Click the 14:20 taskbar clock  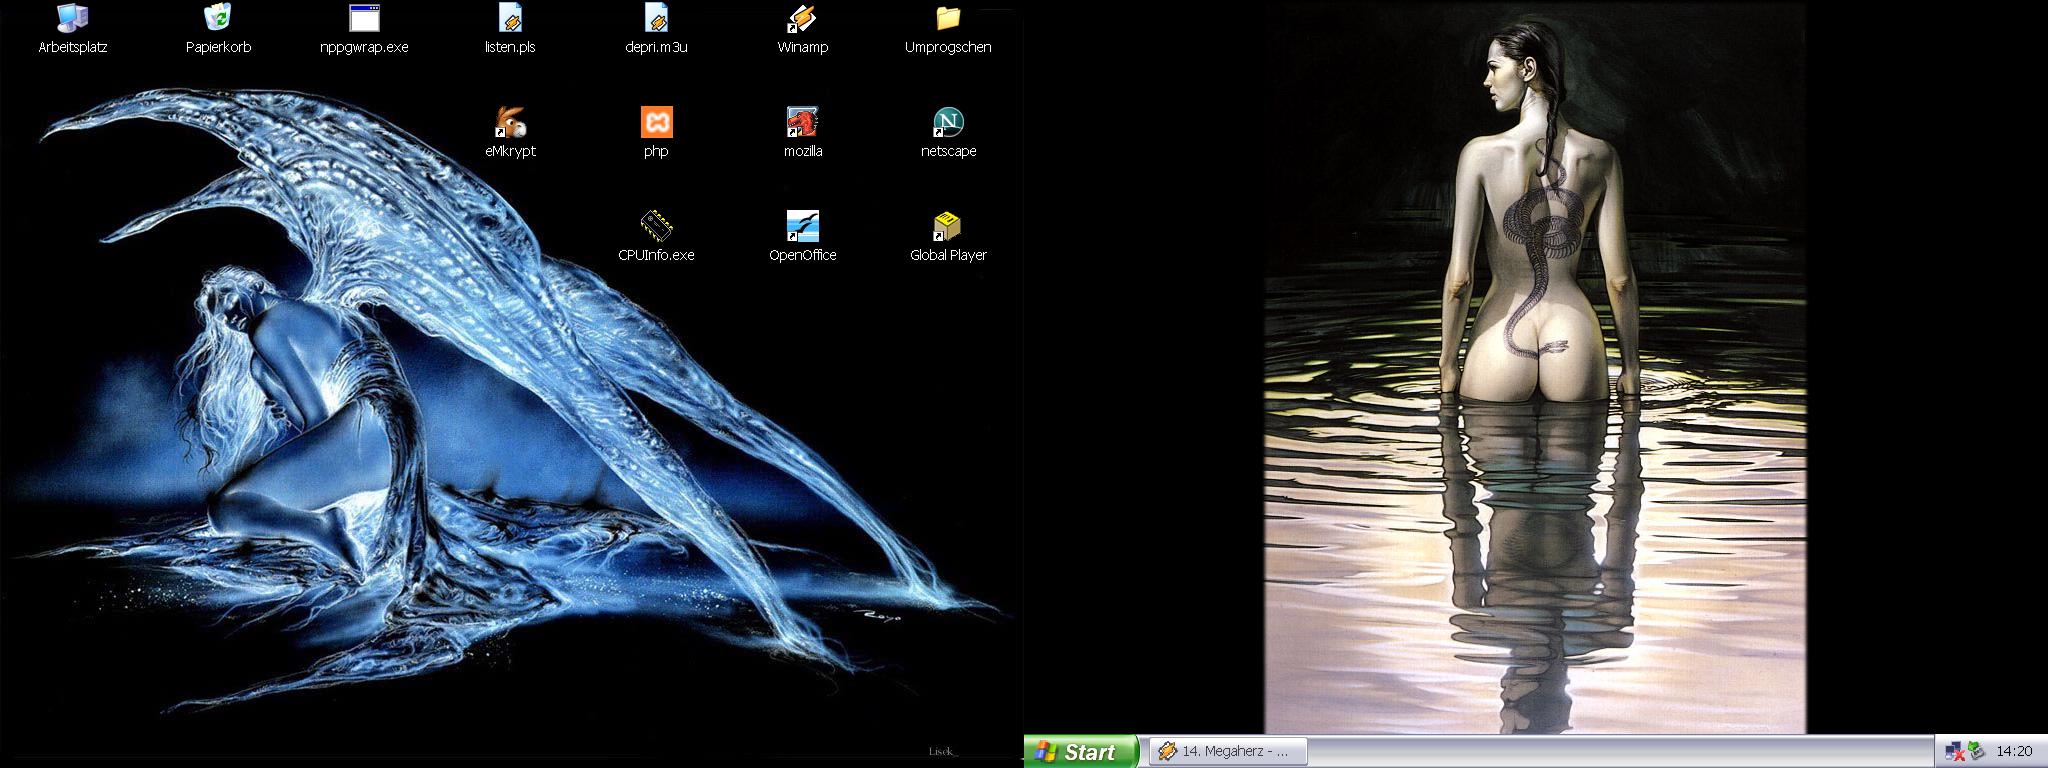2014,751
